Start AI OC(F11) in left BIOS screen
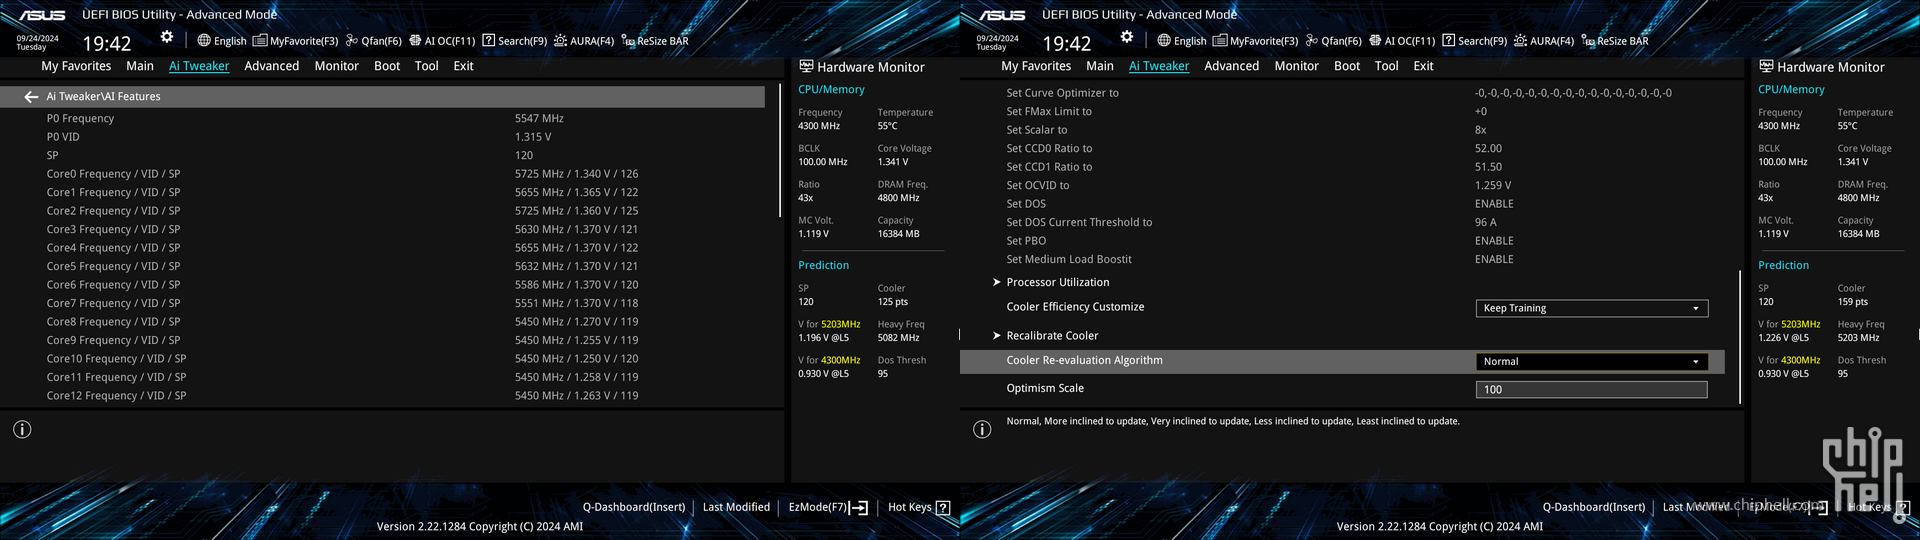The width and height of the screenshot is (1920, 540). click(442, 41)
